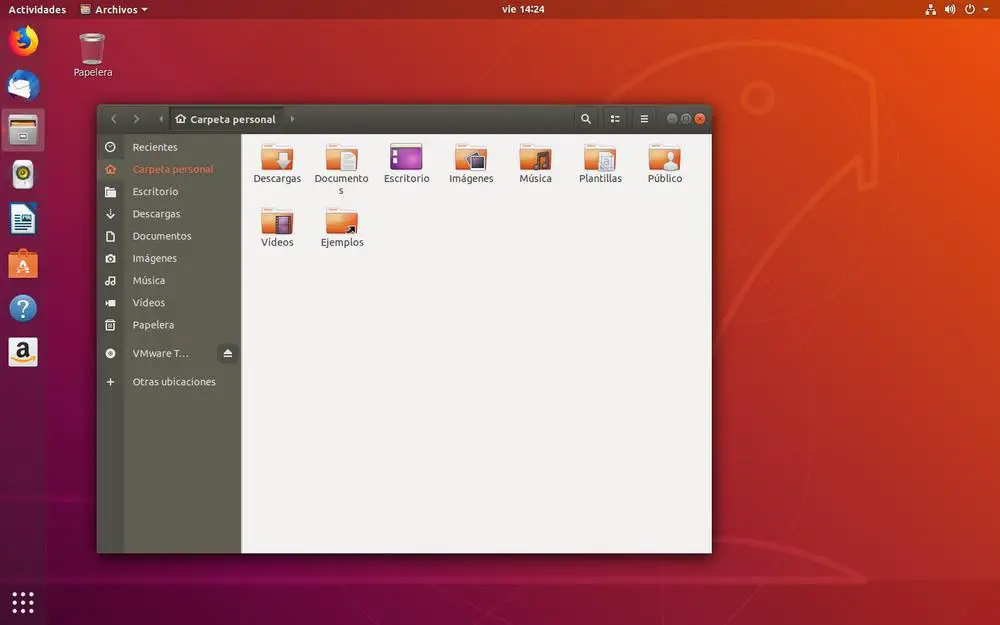The height and width of the screenshot is (625, 1000).
Task: Click Actividades in the top bar
Action: pos(37,9)
